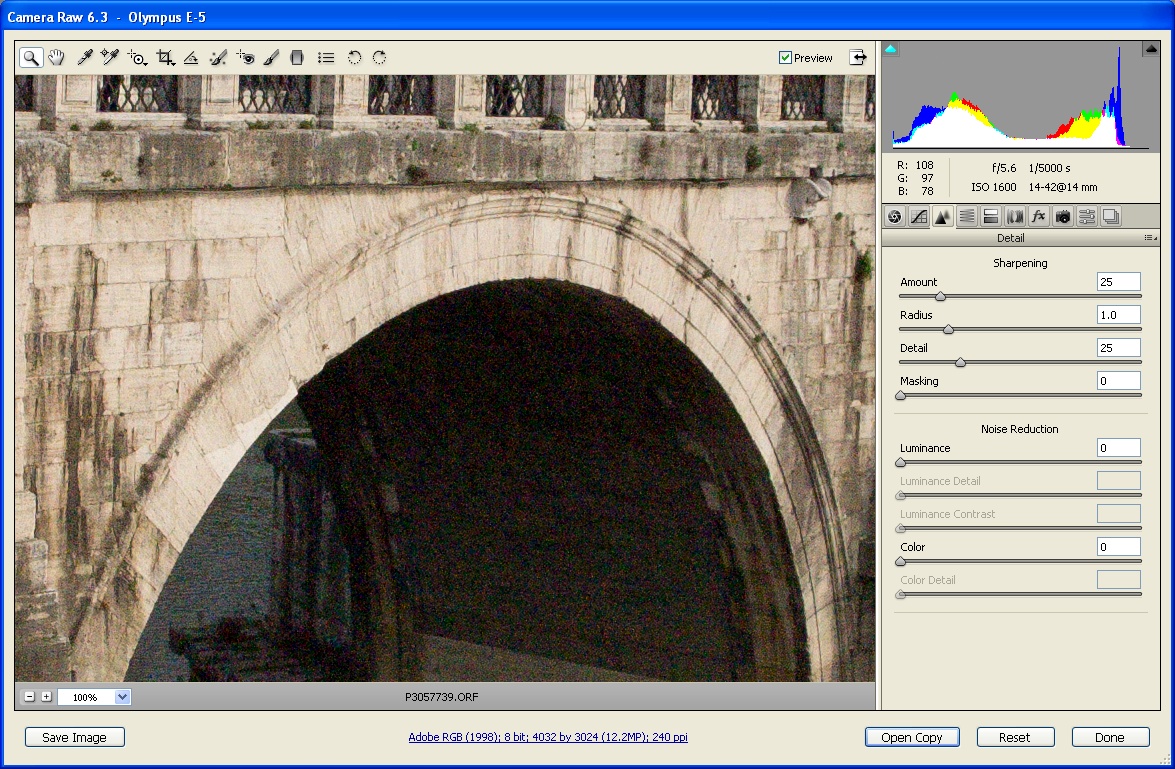Open the Split Toning panel tab
Screen dimensions: 1175x769
991,217
